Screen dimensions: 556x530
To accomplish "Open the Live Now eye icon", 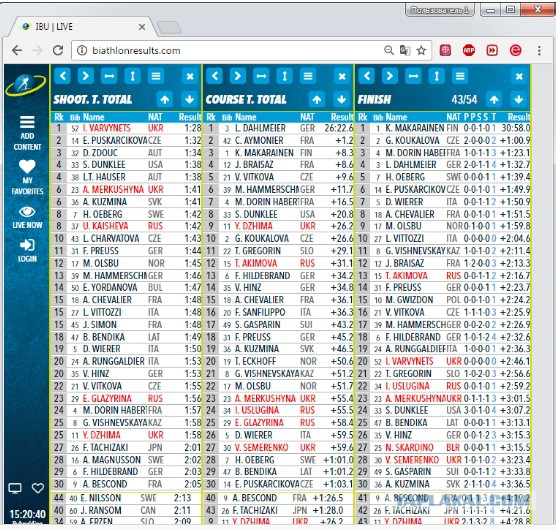I will point(27,212).
